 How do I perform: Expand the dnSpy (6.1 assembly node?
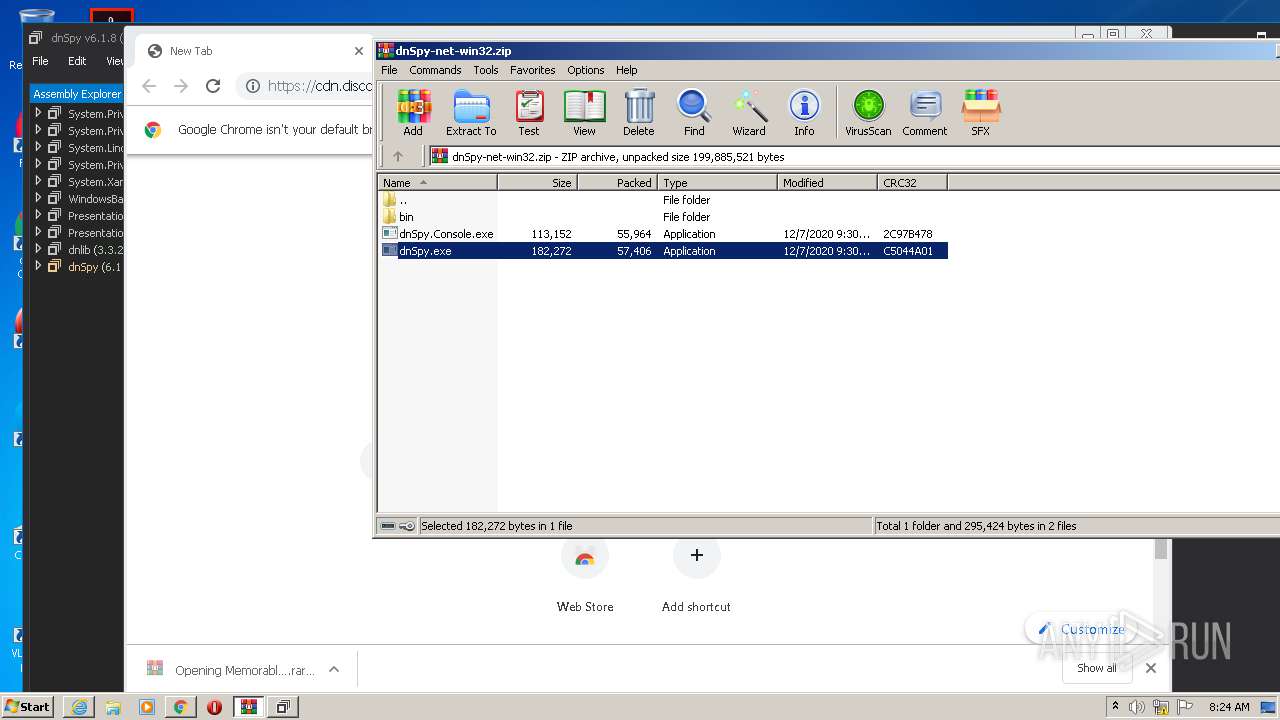point(38,266)
